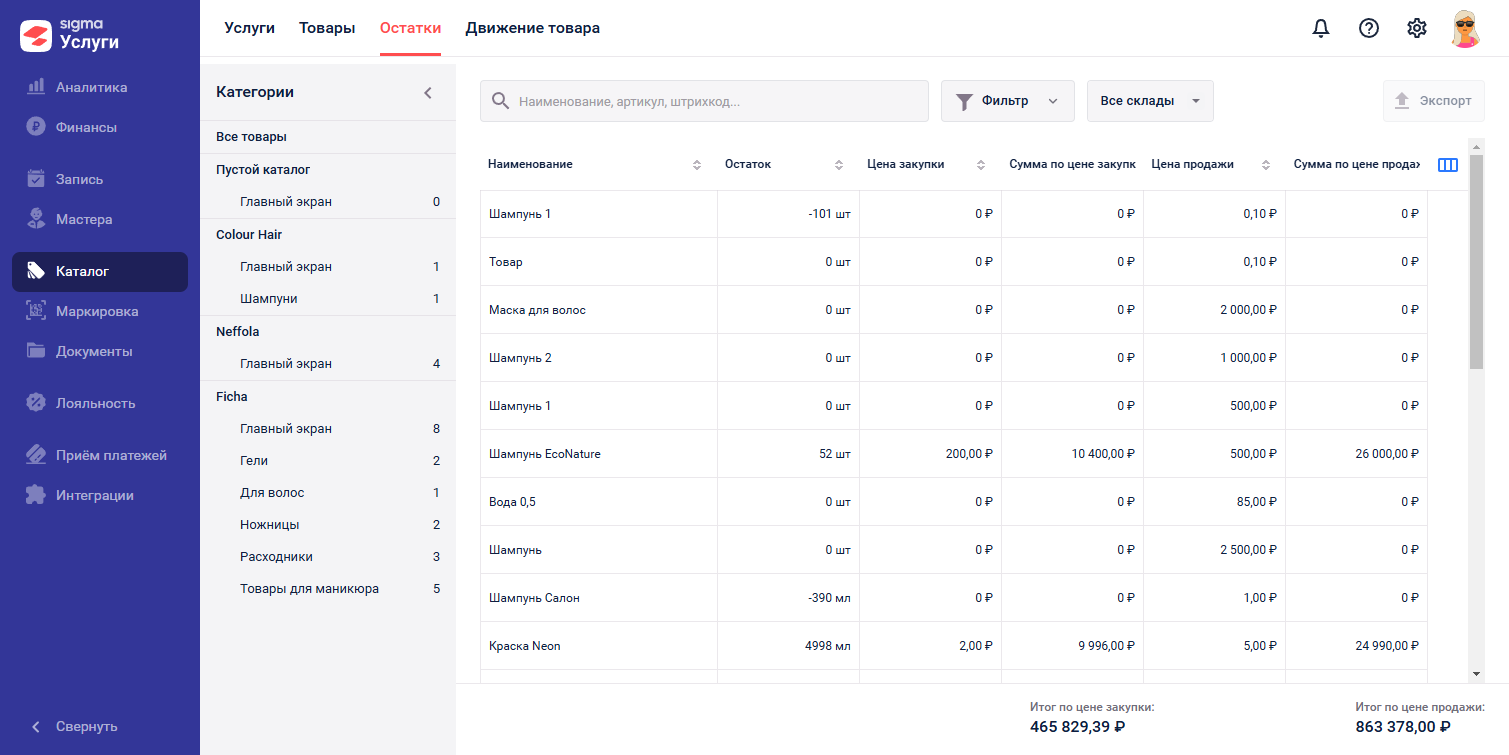Open the Все склады dropdown
The width and height of the screenshot is (1509, 755).
(1150, 101)
